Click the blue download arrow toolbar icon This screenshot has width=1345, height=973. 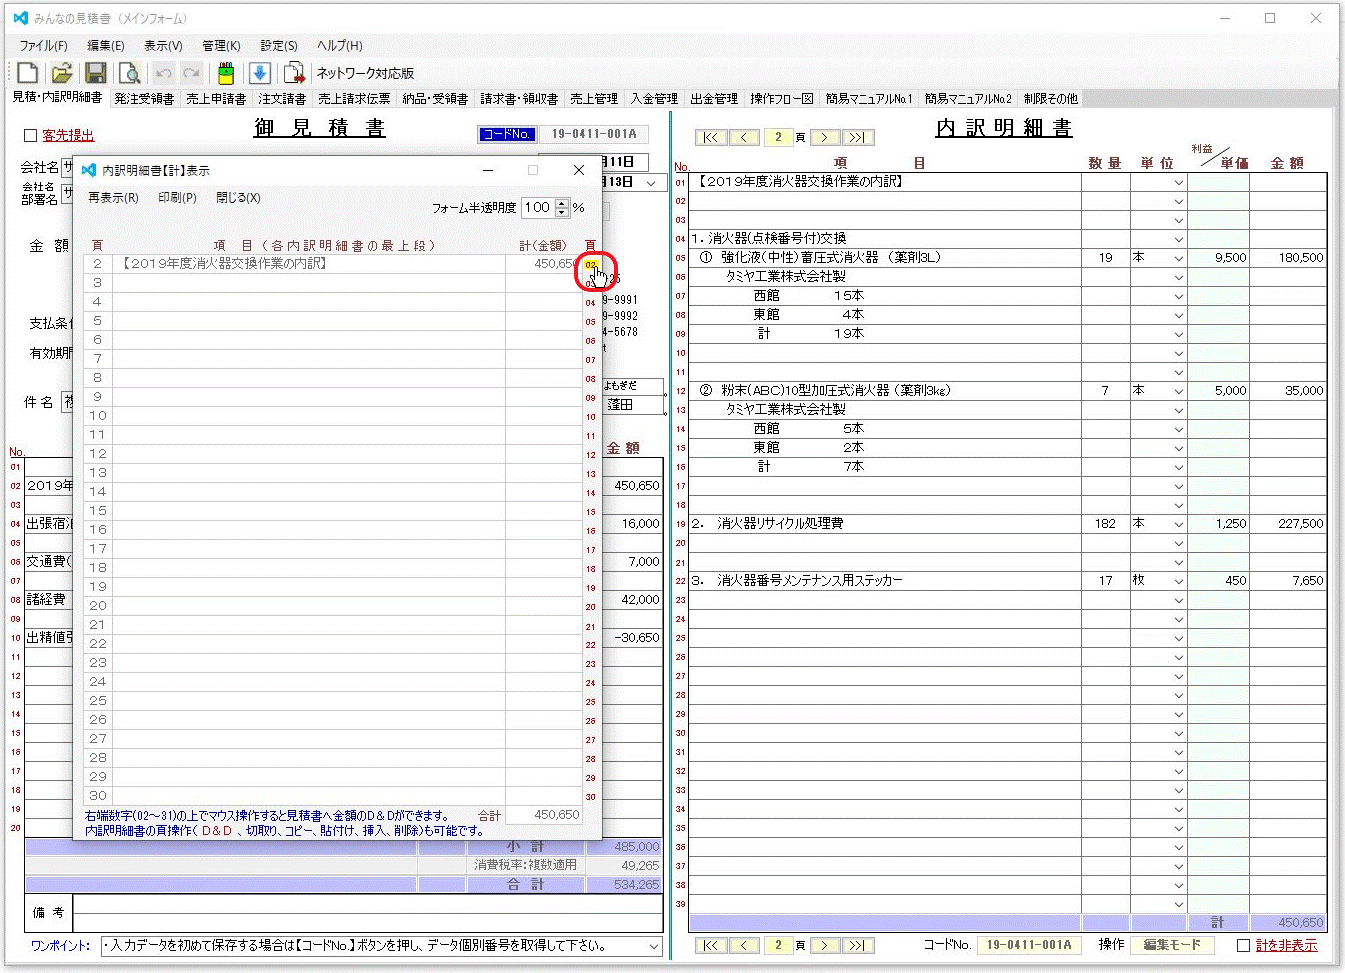[x=260, y=73]
